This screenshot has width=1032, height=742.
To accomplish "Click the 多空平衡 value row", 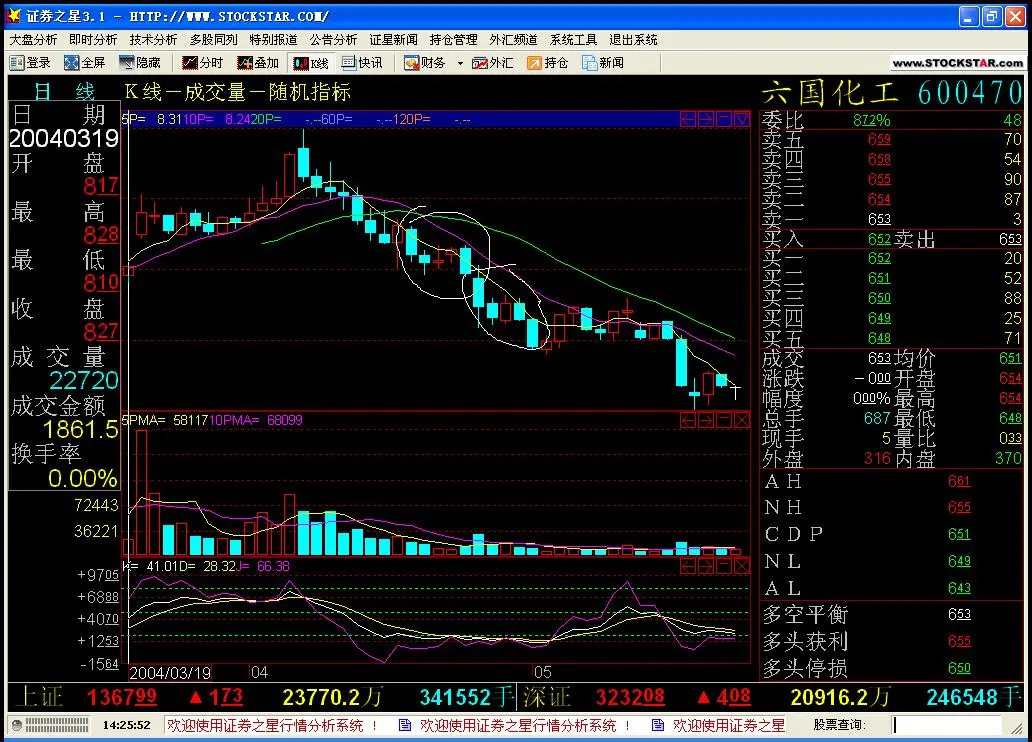I will coord(892,614).
